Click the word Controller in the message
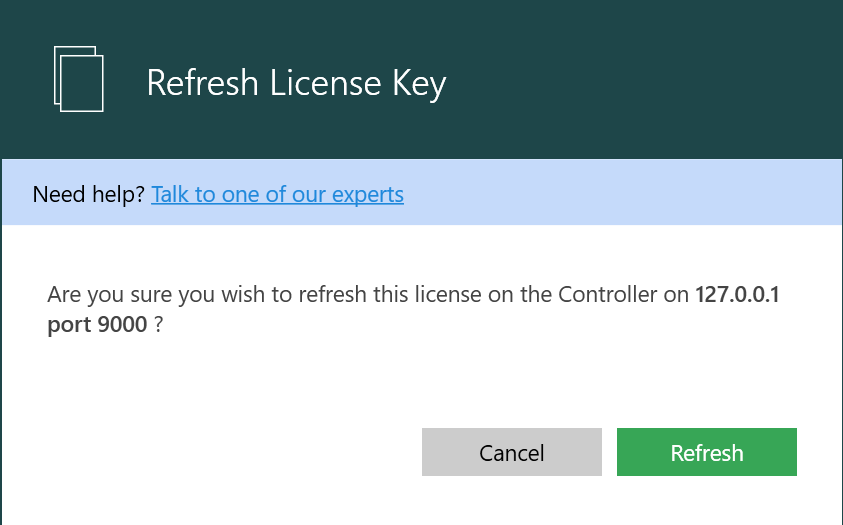Image resolution: width=843 pixels, height=525 pixels. click(608, 294)
